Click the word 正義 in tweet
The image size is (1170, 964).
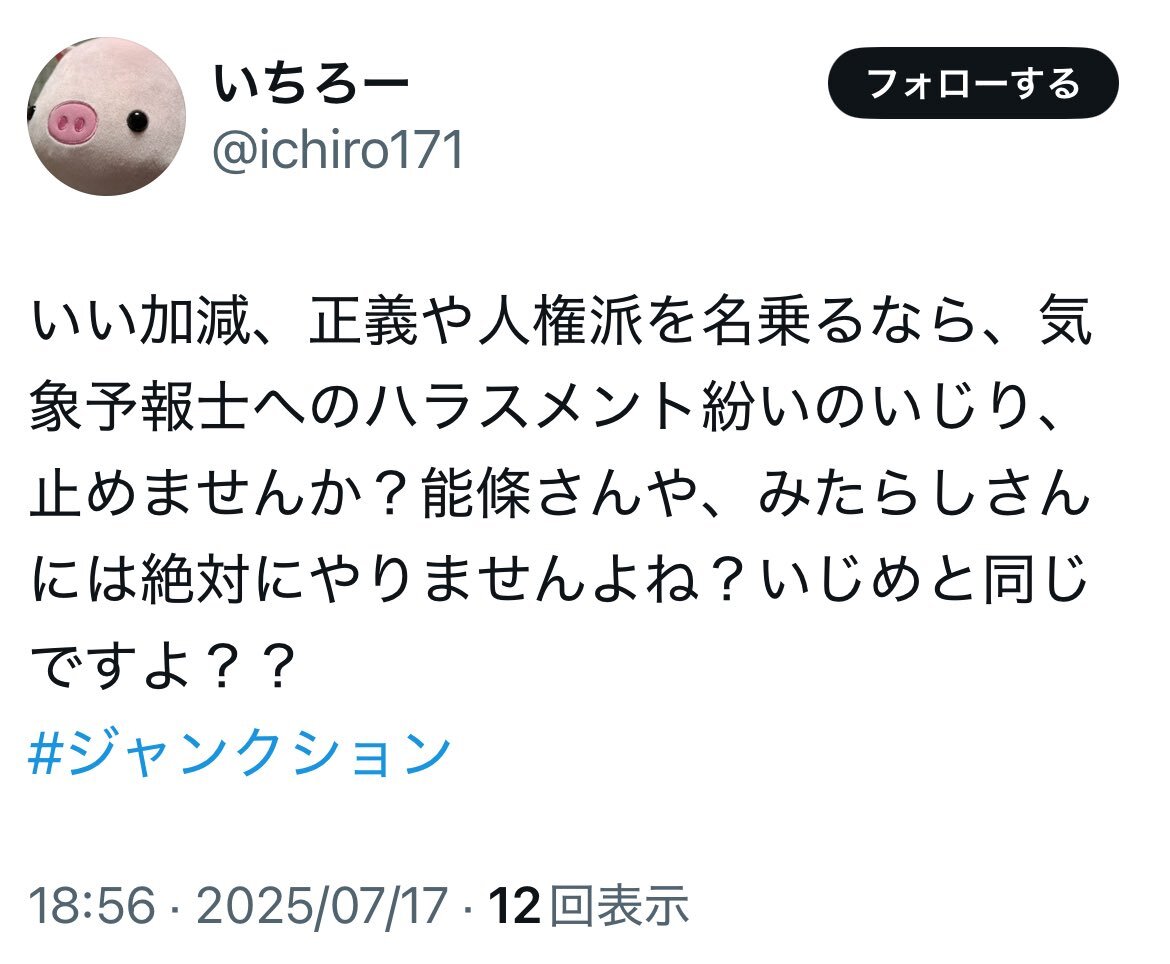[364, 321]
